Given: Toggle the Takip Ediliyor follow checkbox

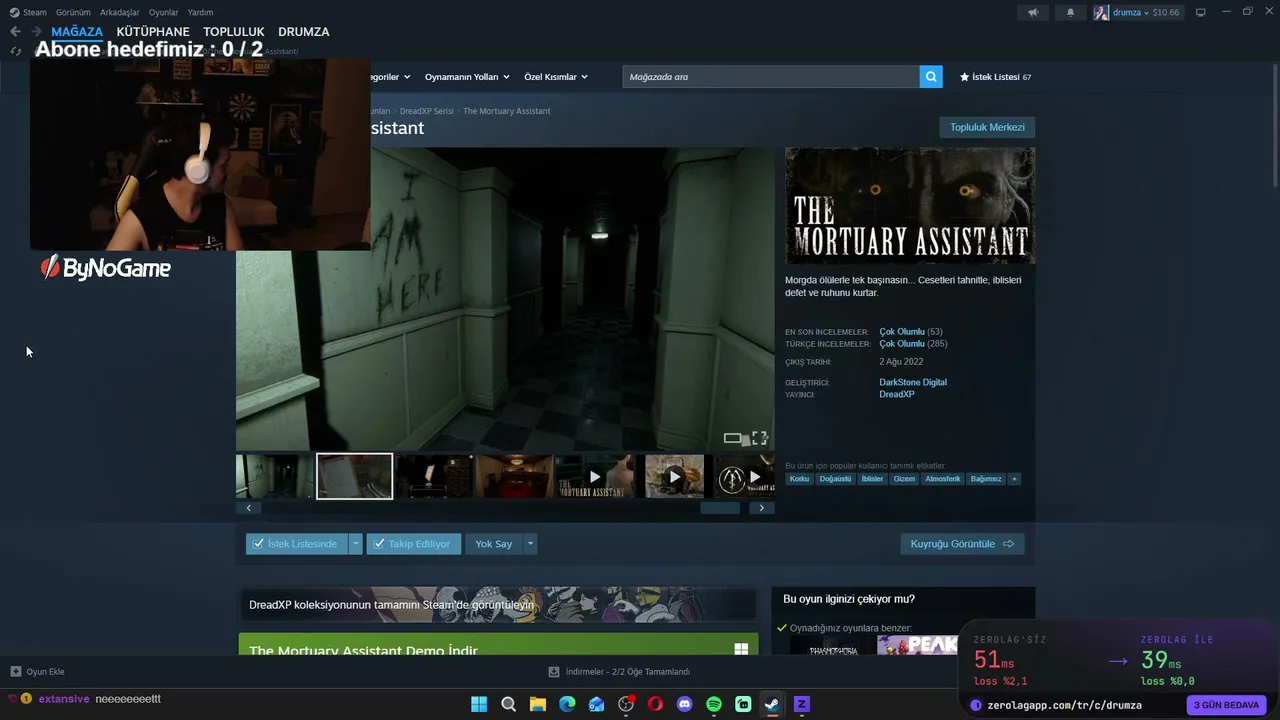Looking at the screenshot, I should click(378, 544).
